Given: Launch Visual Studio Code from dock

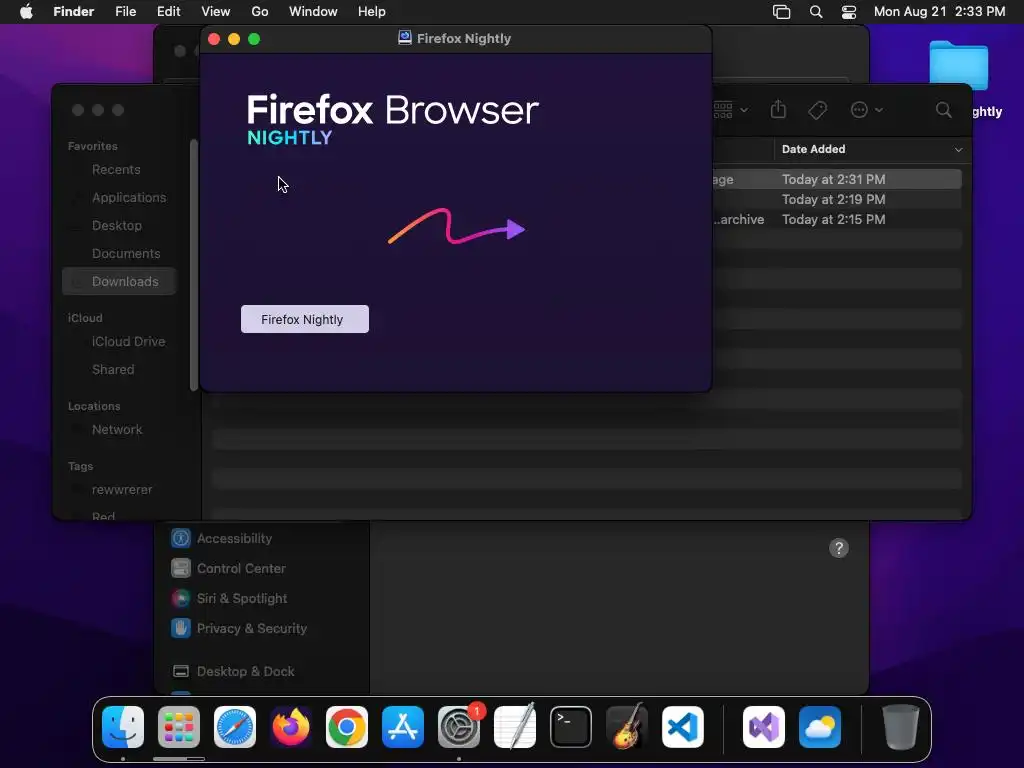Looking at the screenshot, I should pyautogui.click(x=683, y=727).
